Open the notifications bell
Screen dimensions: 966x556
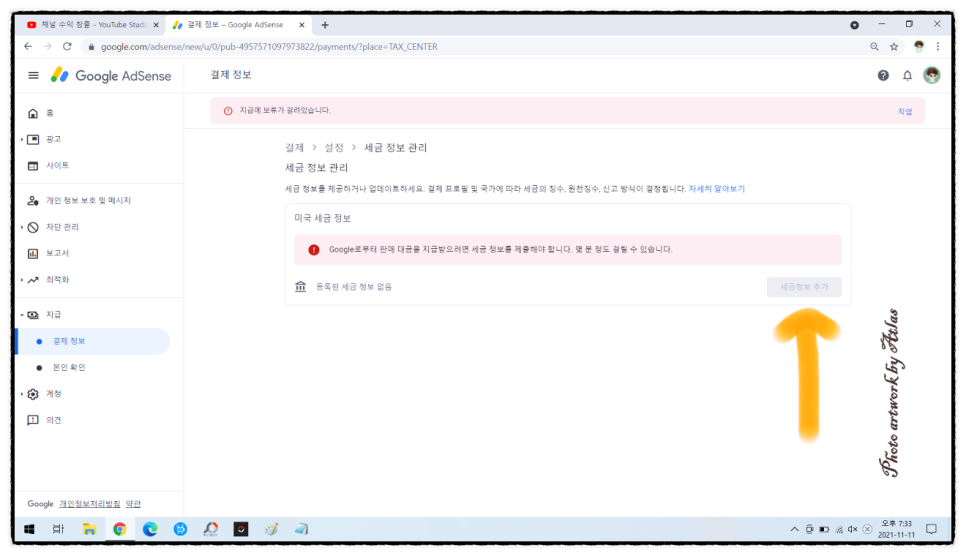(x=907, y=75)
